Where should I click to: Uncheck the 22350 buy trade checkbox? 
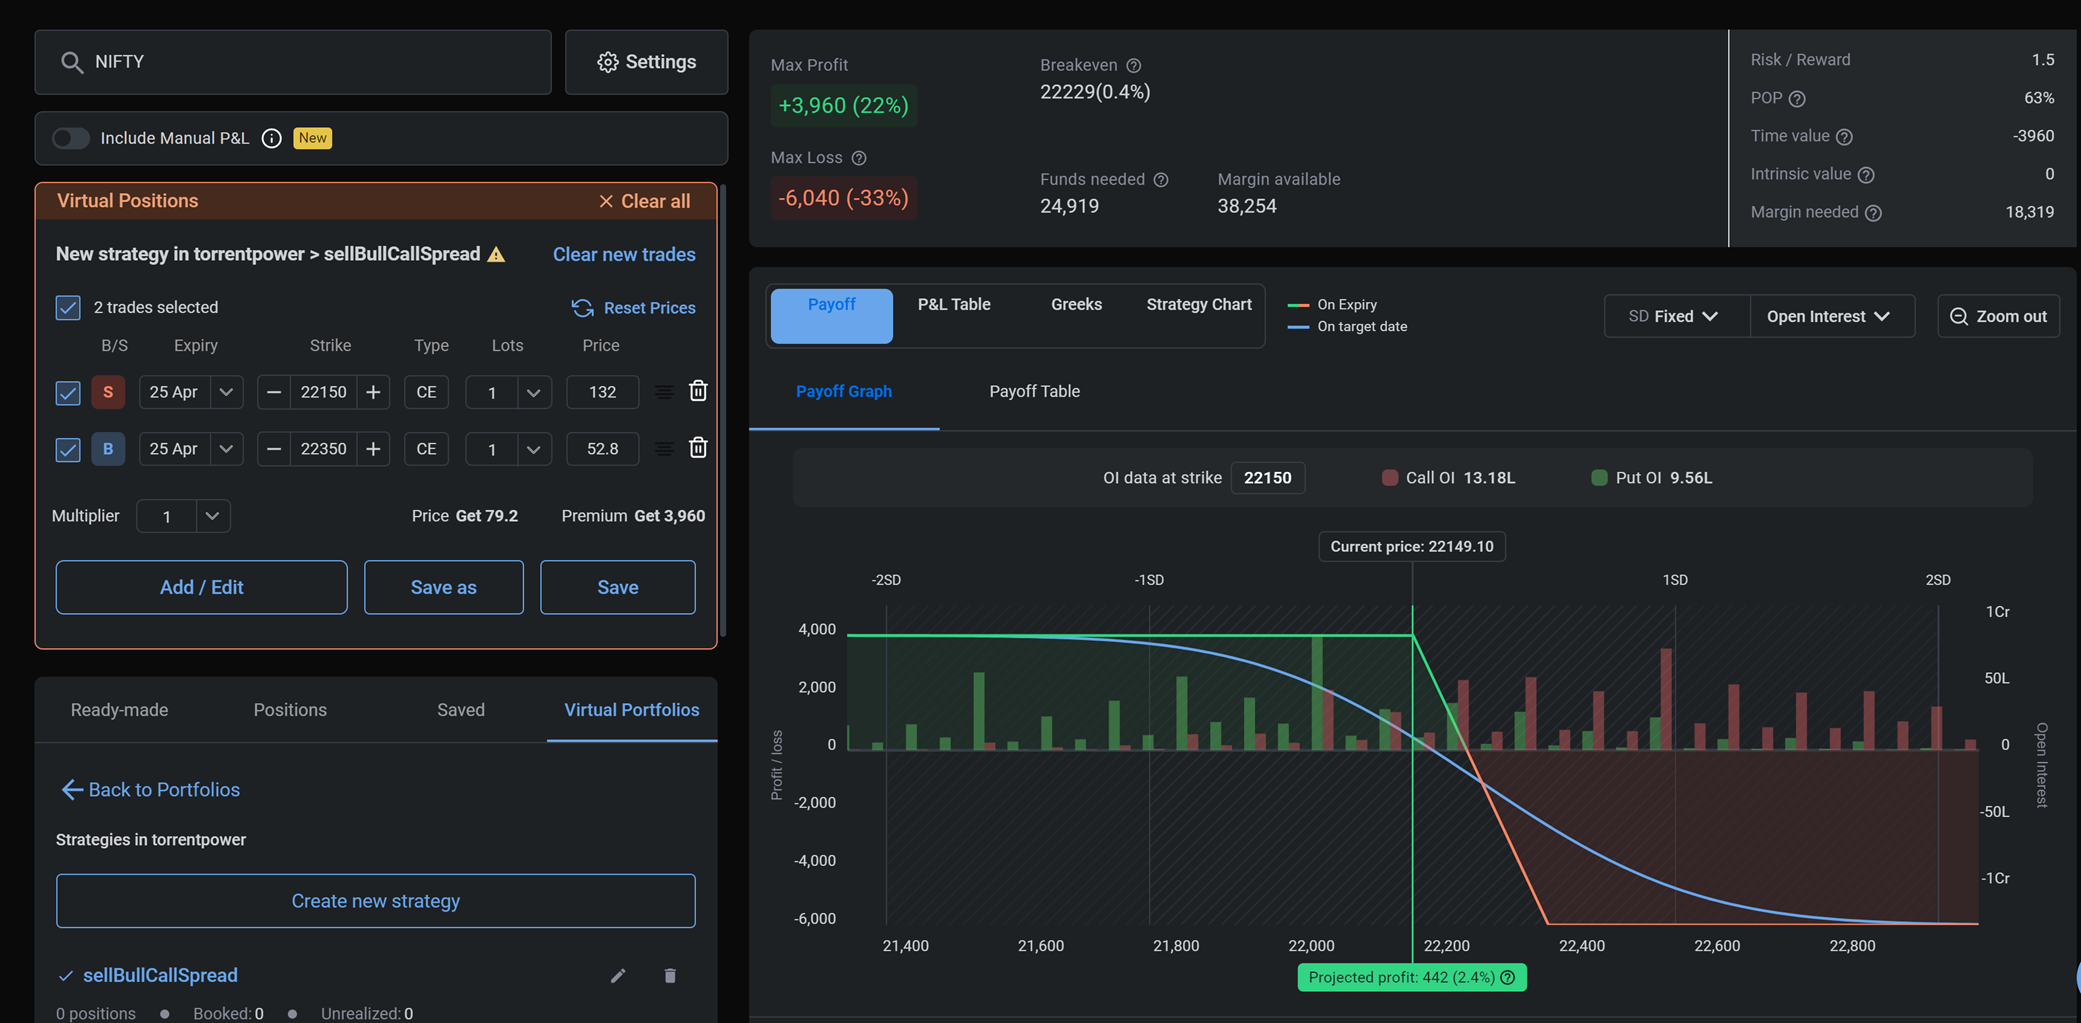pyautogui.click(x=68, y=449)
